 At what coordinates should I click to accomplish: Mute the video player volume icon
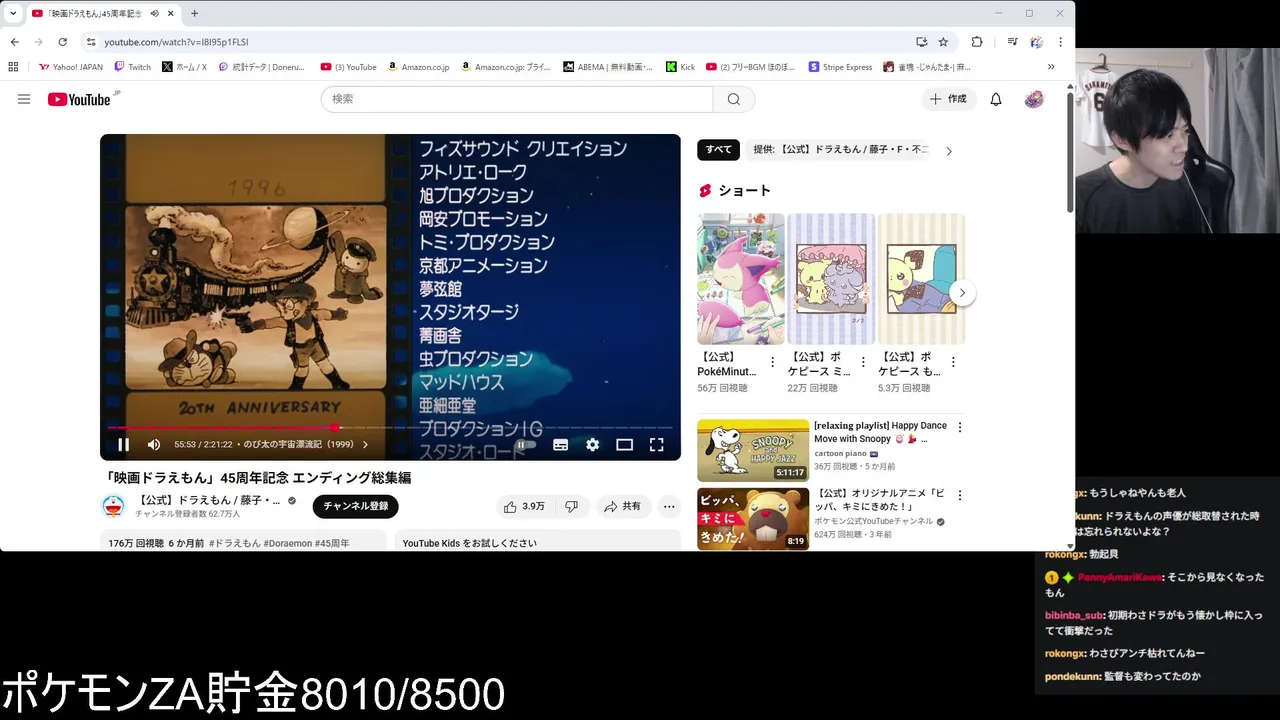154,445
